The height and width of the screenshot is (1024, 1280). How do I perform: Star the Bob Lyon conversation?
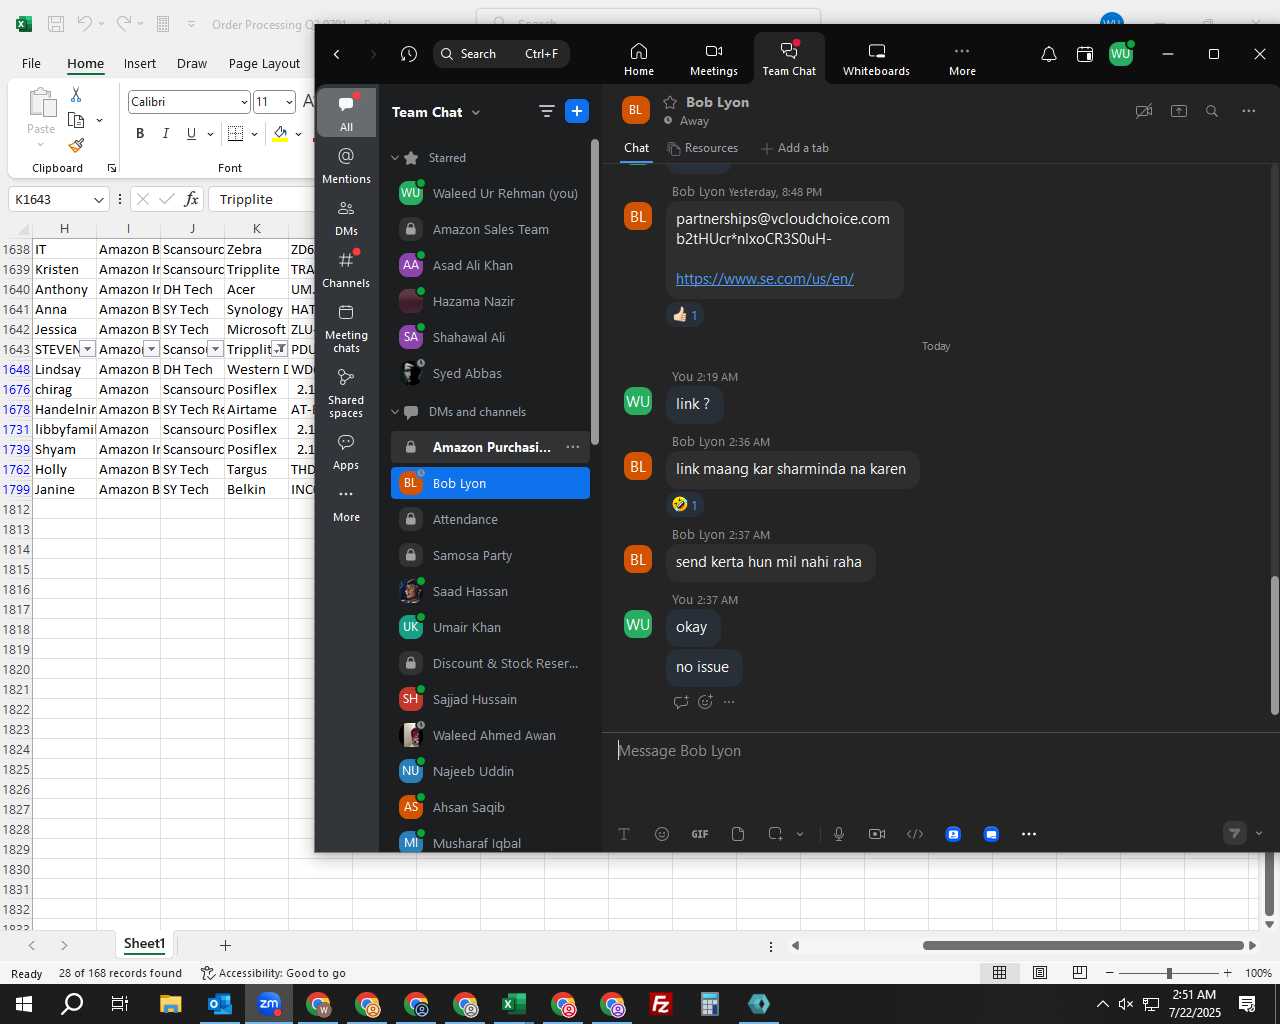pos(670,102)
